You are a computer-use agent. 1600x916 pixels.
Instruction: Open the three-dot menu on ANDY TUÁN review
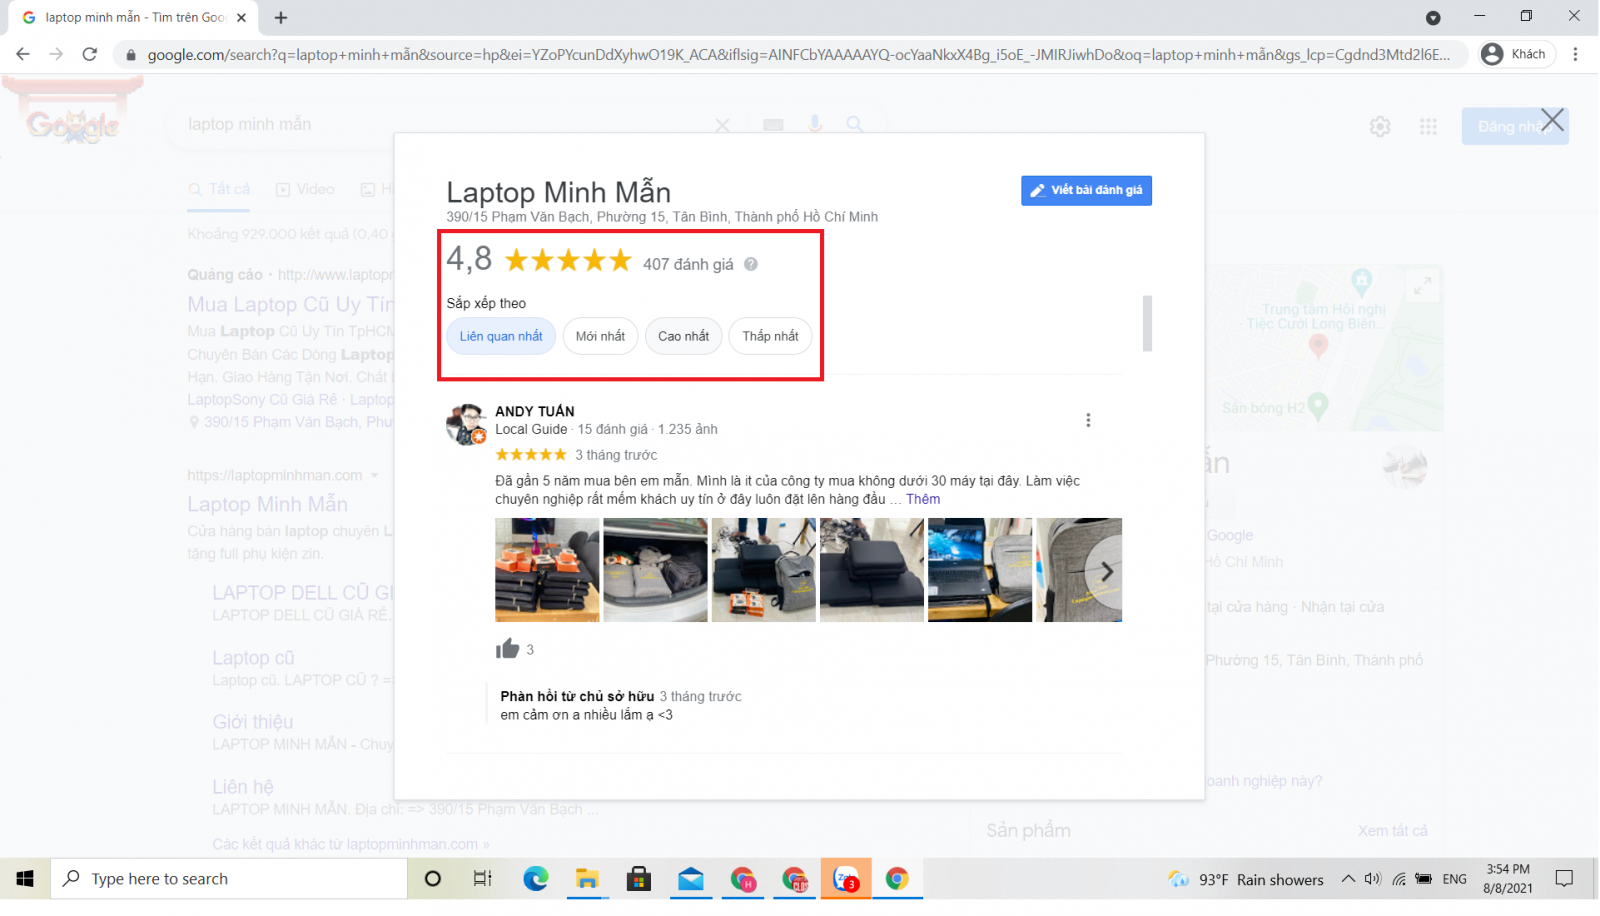(1088, 420)
